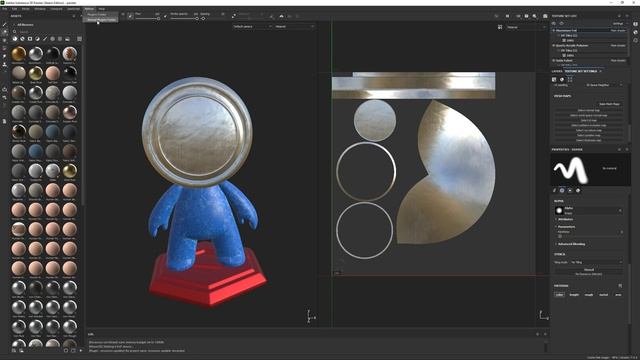Toggle the height channel button

574,294
